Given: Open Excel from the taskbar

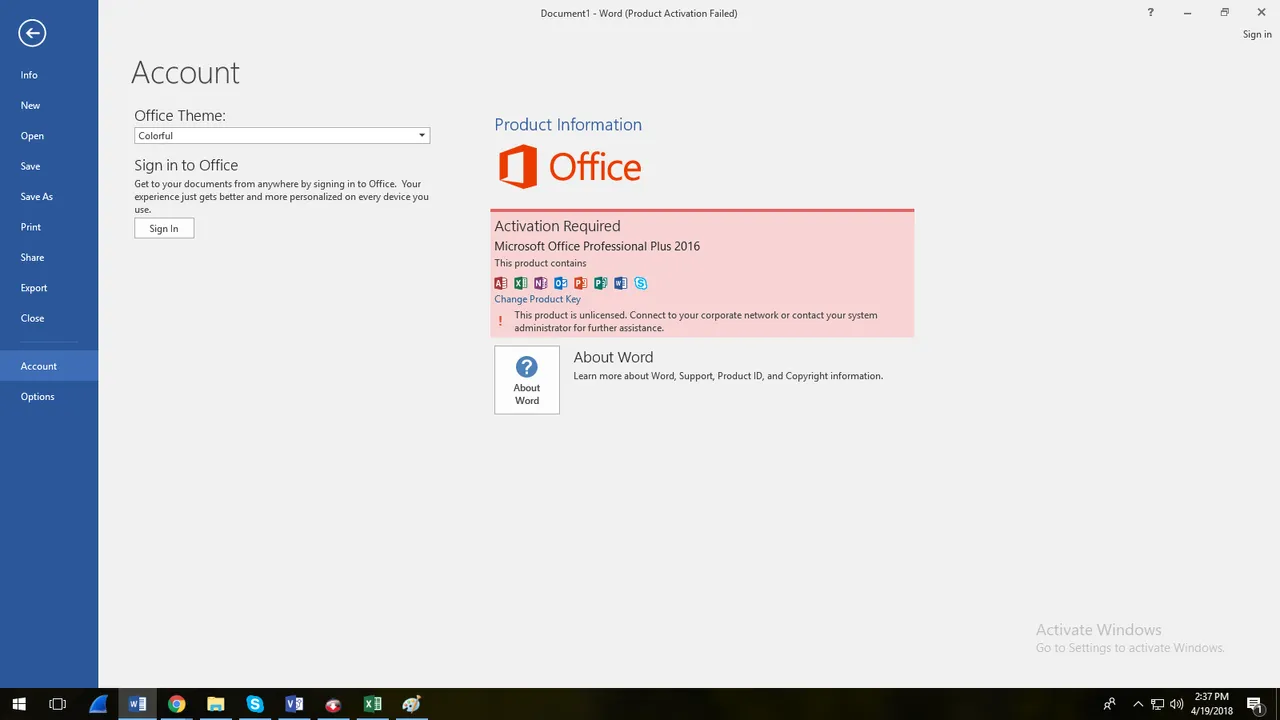Looking at the screenshot, I should (x=372, y=704).
